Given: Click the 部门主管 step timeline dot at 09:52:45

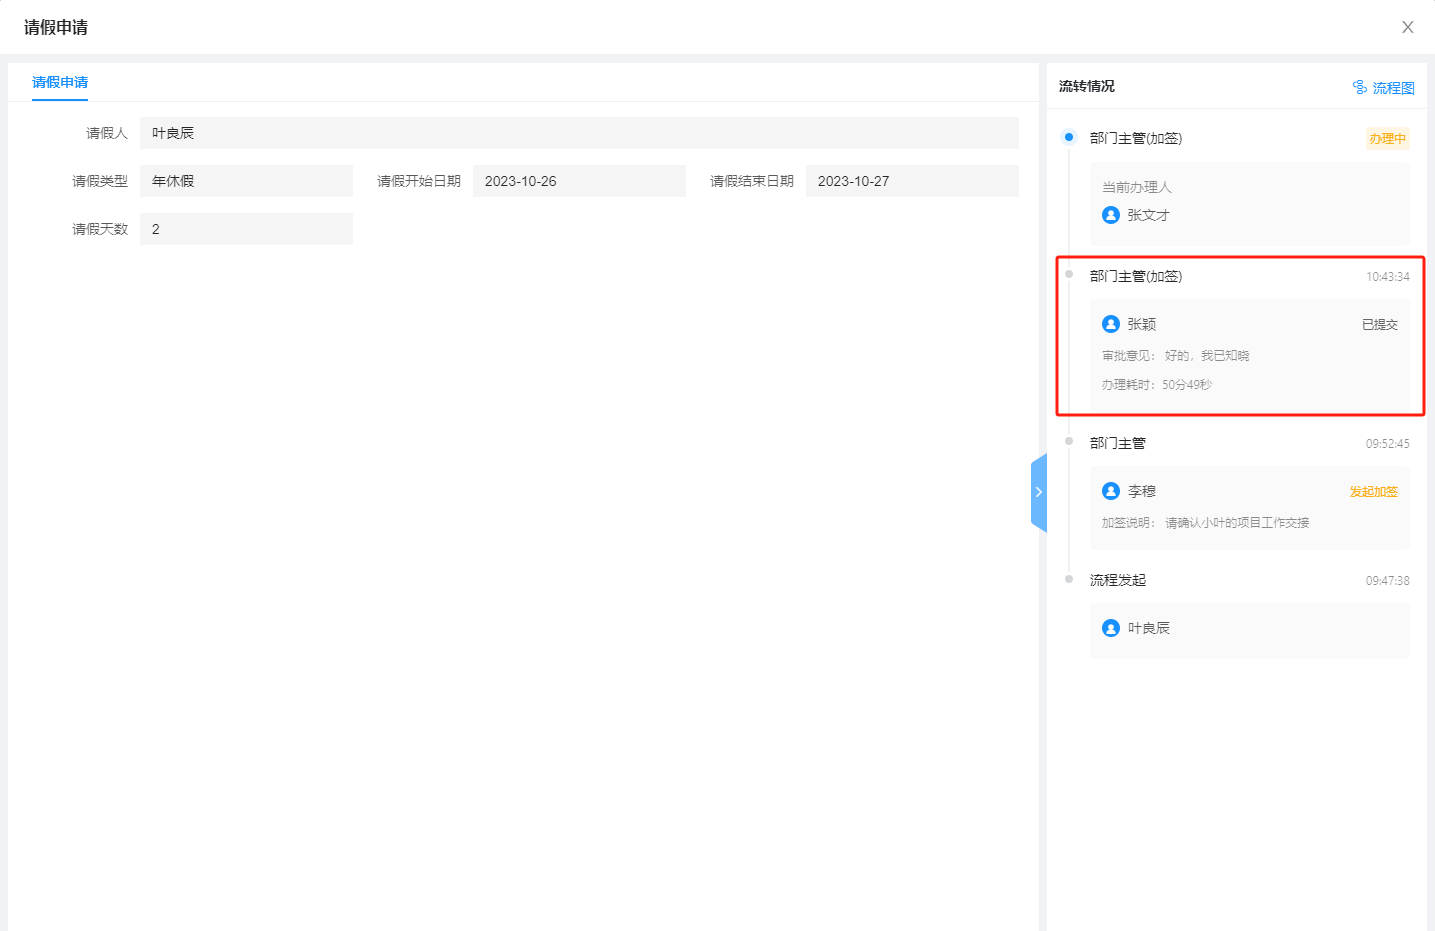Looking at the screenshot, I should [1069, 441].
